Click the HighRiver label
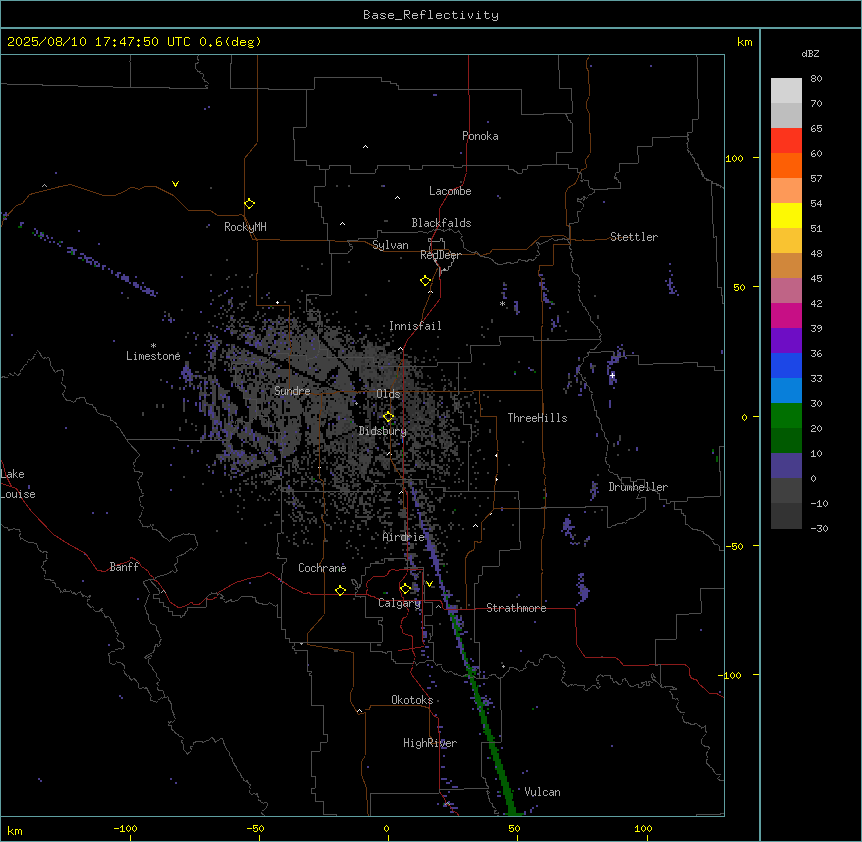This screenshot has width=862, height=842. [430, 743]
